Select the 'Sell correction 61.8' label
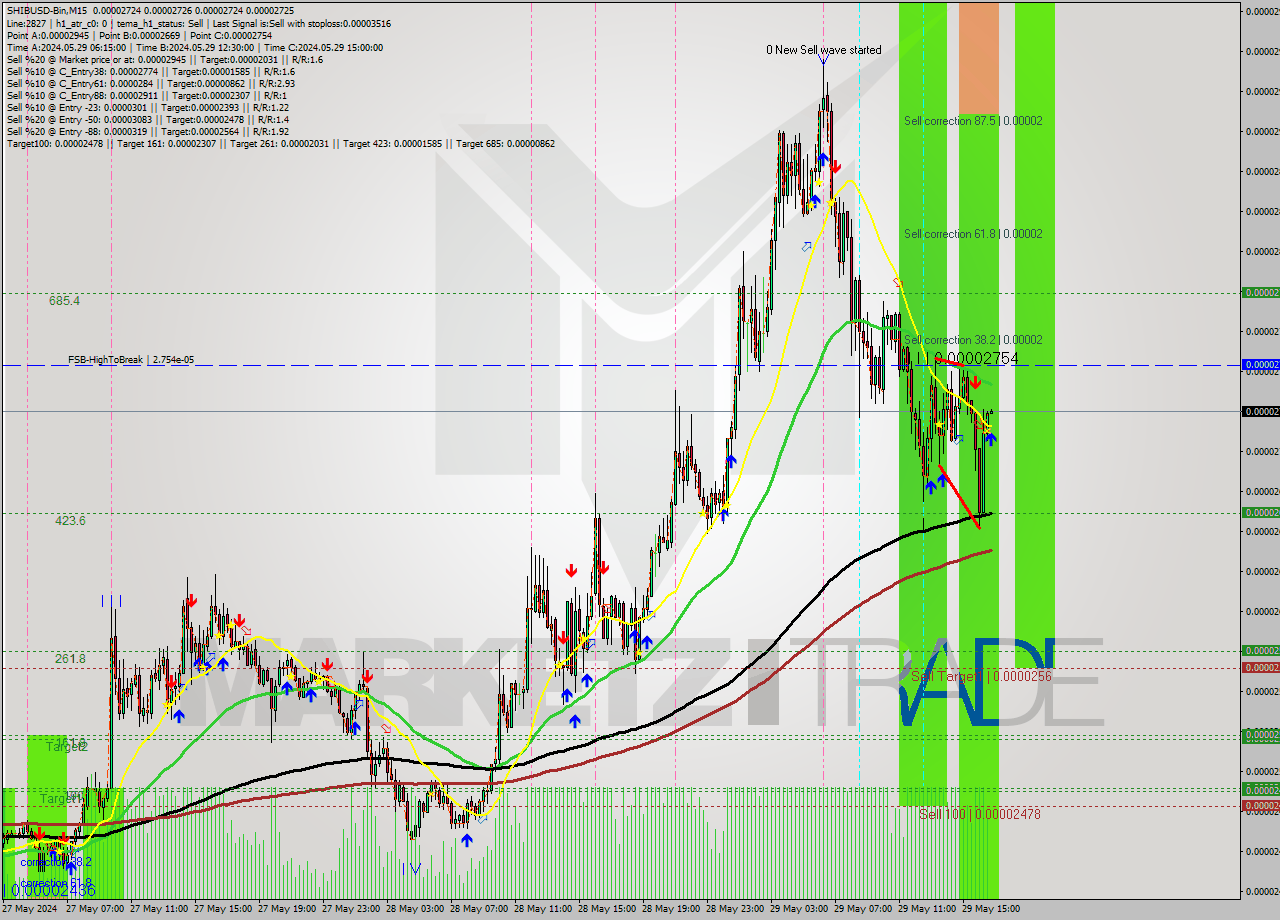The image size is (1280, 920). tap(973, 234)
